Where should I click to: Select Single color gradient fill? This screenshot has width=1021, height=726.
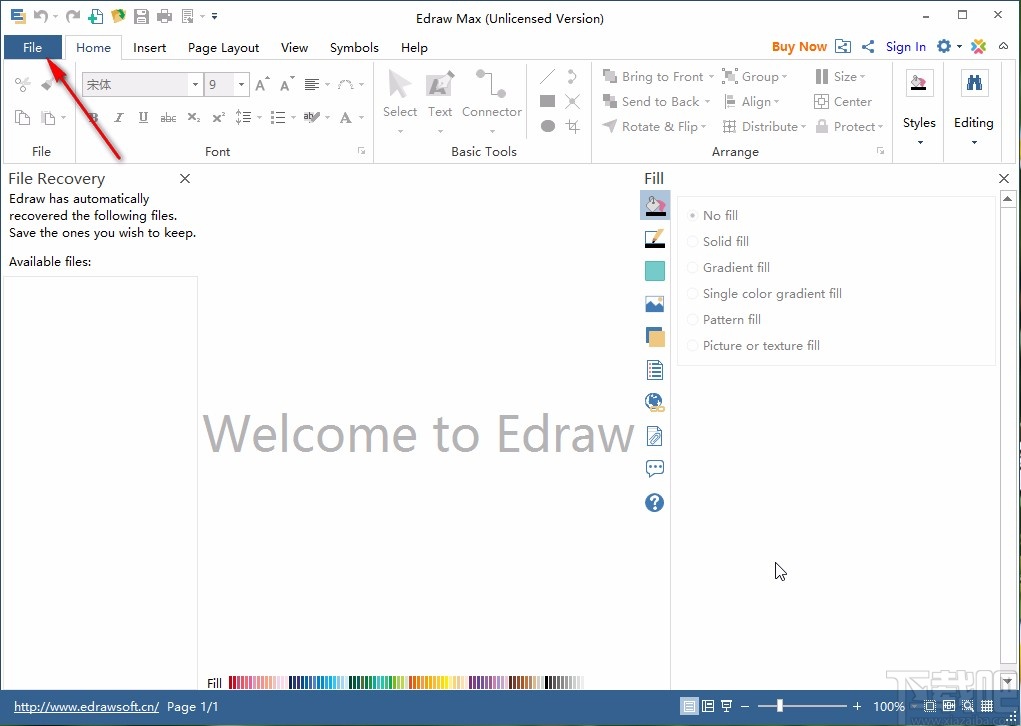pos(765,294)
